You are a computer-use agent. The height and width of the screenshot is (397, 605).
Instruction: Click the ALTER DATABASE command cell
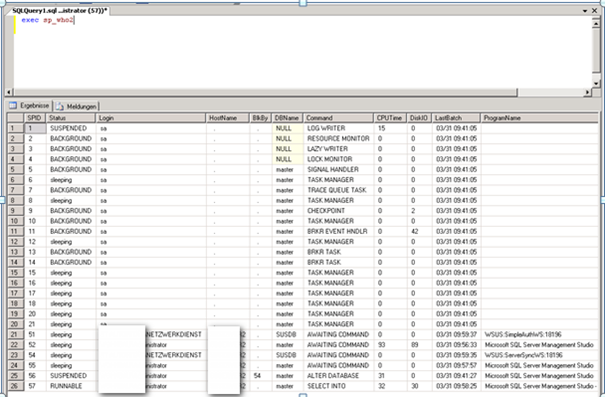point(338,376)
